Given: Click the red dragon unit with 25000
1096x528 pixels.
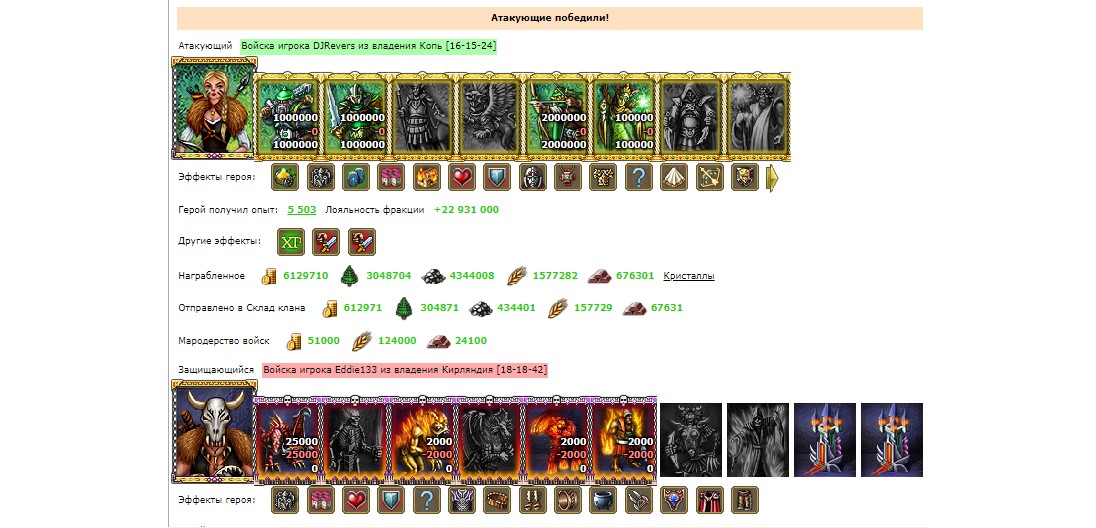Looking at the screenshot, I should click(x=288, y=441).
